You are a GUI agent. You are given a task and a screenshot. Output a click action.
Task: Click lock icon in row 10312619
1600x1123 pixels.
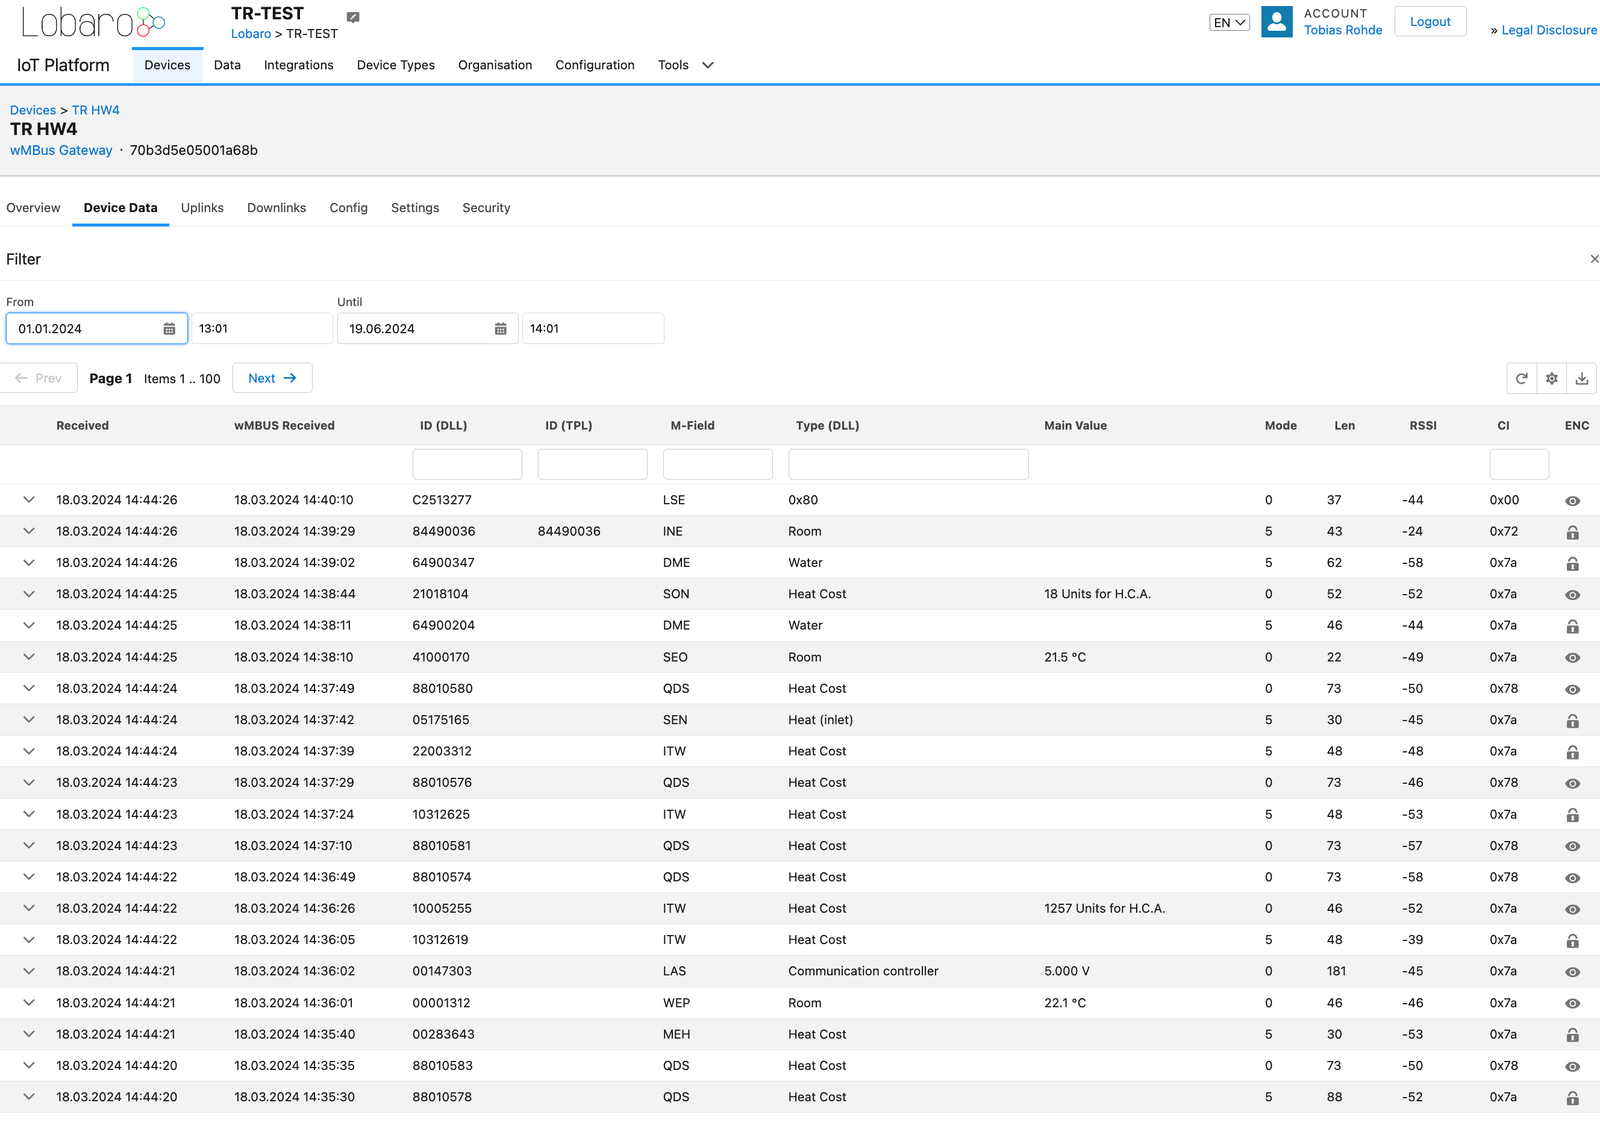(1572, 941)
